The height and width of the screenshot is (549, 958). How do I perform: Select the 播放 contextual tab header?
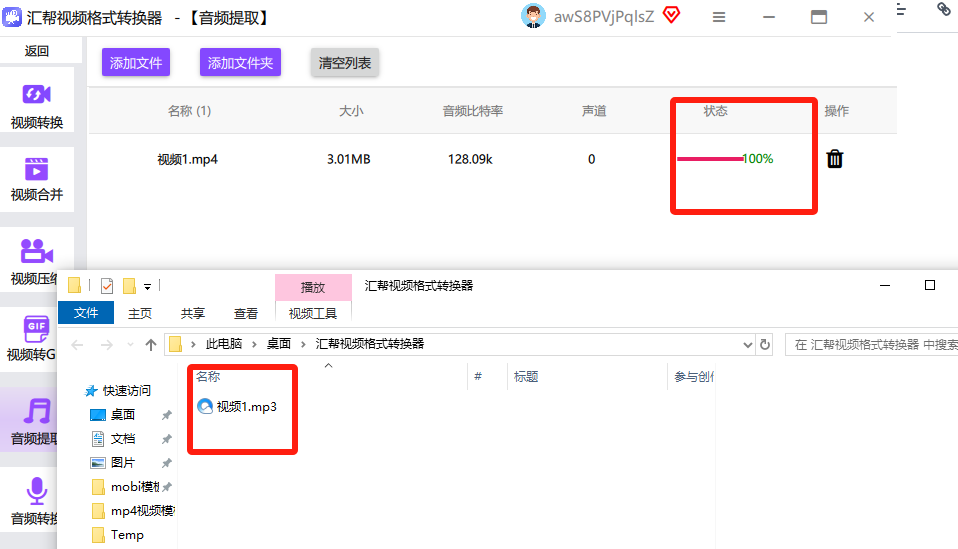pos(313,287)
